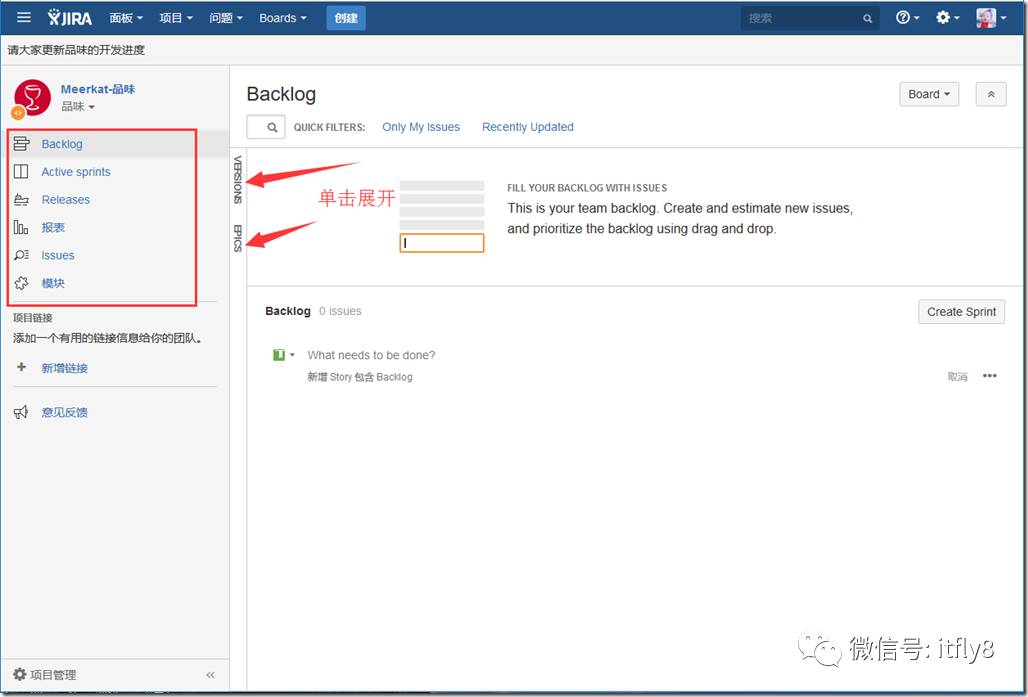The width and height of the screenshot is (1028, 697).
Task: Click the 模块 puzzle piece icon
Action: point(21,283)
